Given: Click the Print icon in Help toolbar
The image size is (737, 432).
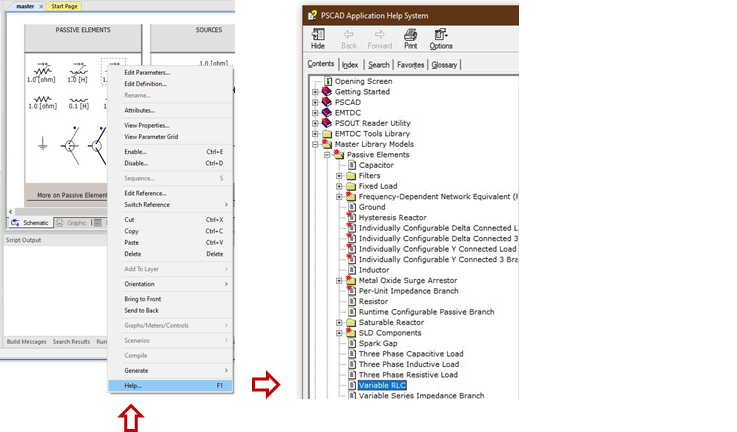Looking at the screenshot, I should tap(410, 38).
